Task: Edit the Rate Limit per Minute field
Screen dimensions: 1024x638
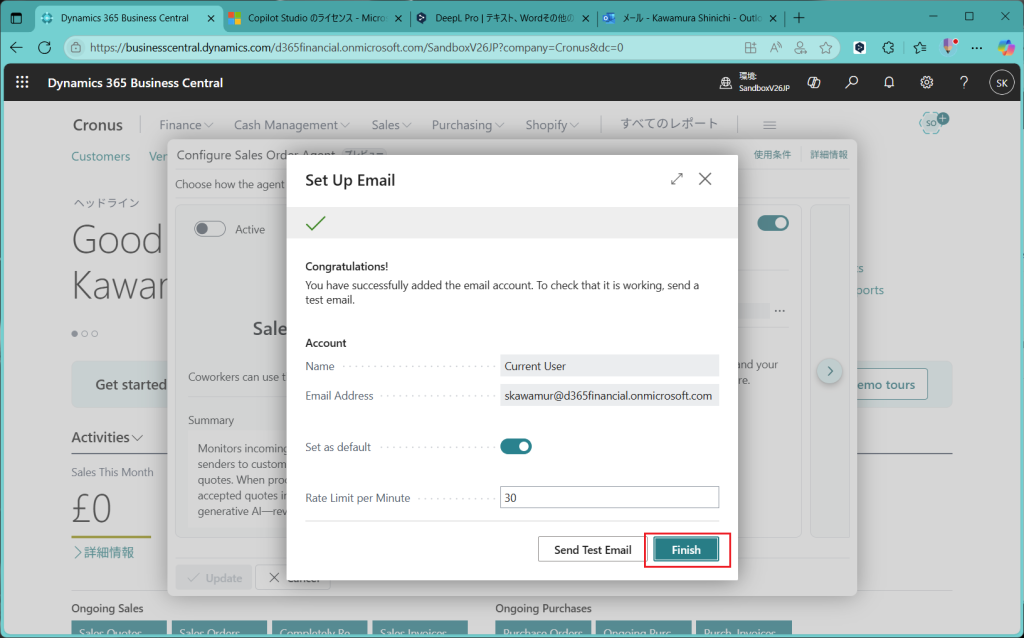Action: click(609, 498)
